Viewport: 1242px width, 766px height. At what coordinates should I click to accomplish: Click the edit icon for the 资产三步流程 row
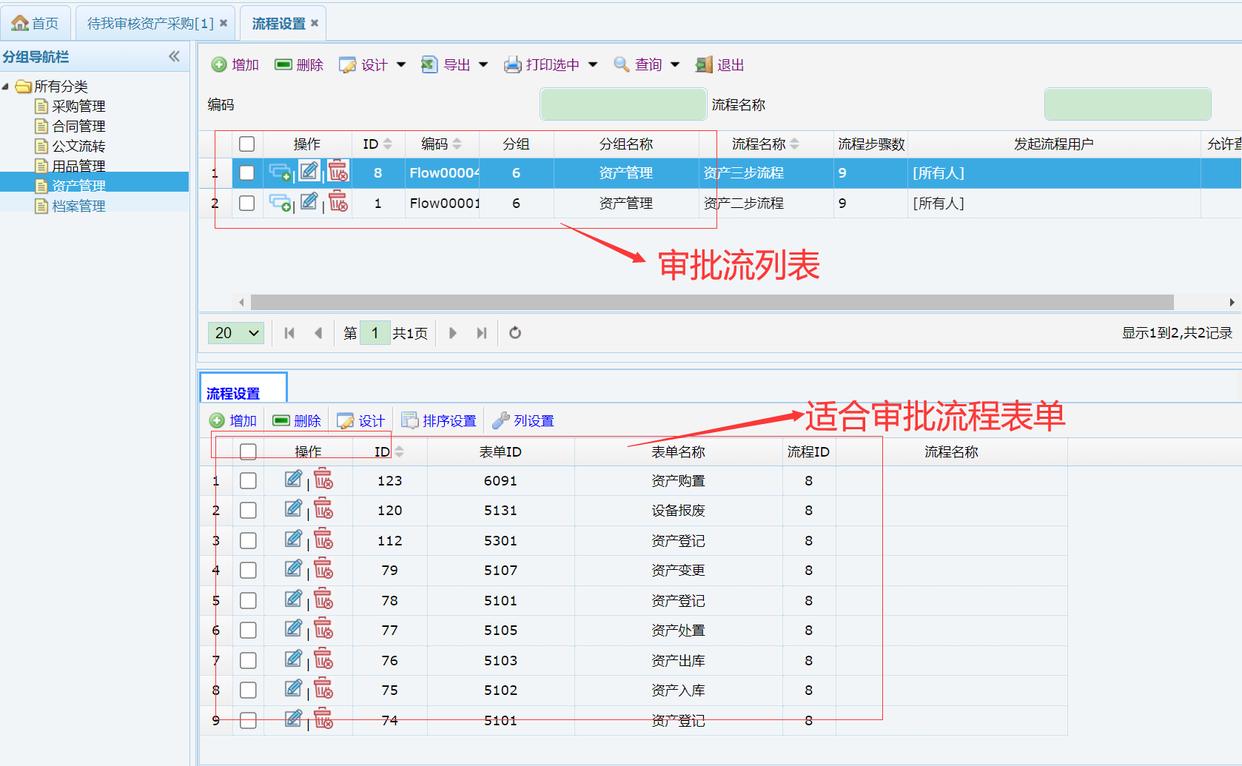click(x=309, y=172)
